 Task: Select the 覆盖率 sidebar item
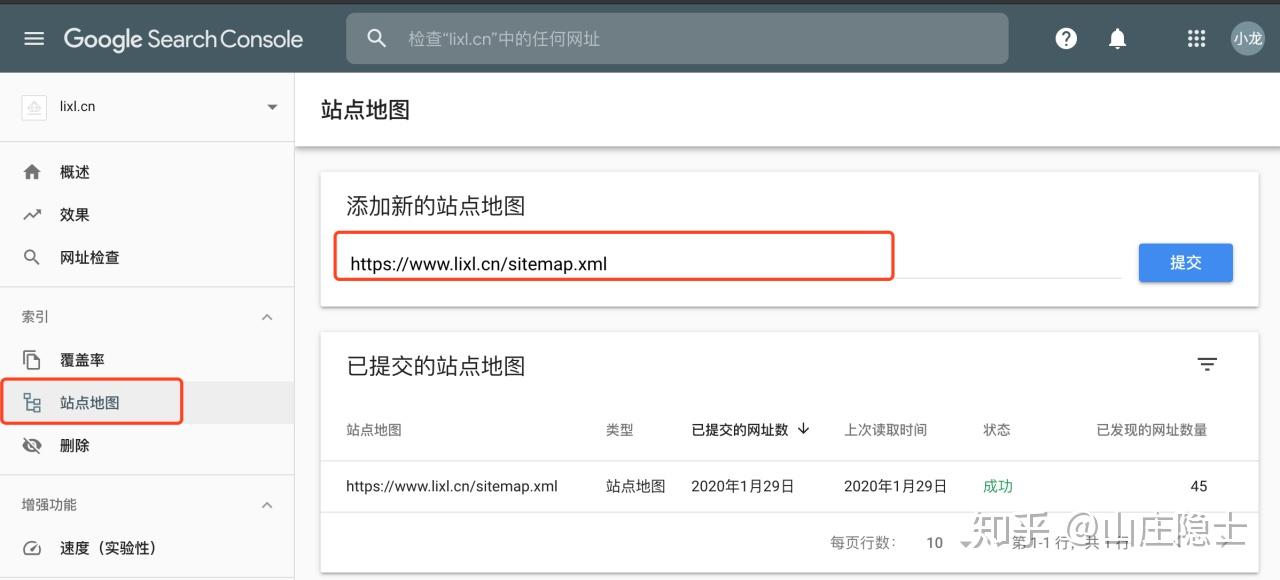point(82,359)
